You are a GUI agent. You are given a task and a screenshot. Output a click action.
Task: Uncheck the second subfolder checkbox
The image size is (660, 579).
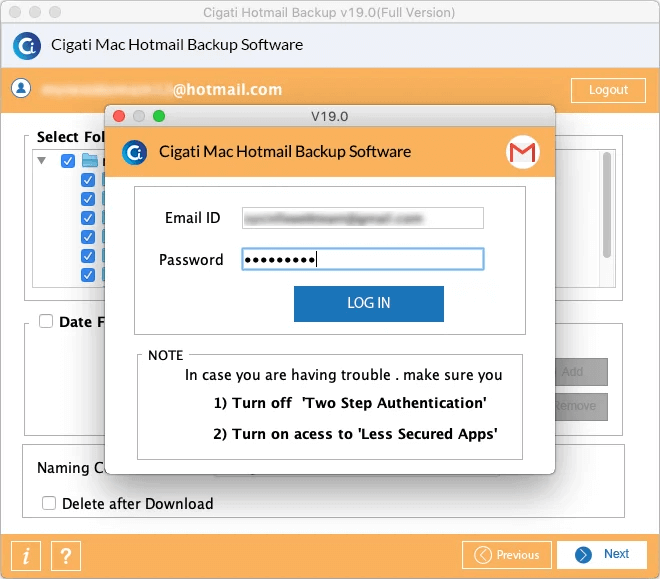pos(88,199)
